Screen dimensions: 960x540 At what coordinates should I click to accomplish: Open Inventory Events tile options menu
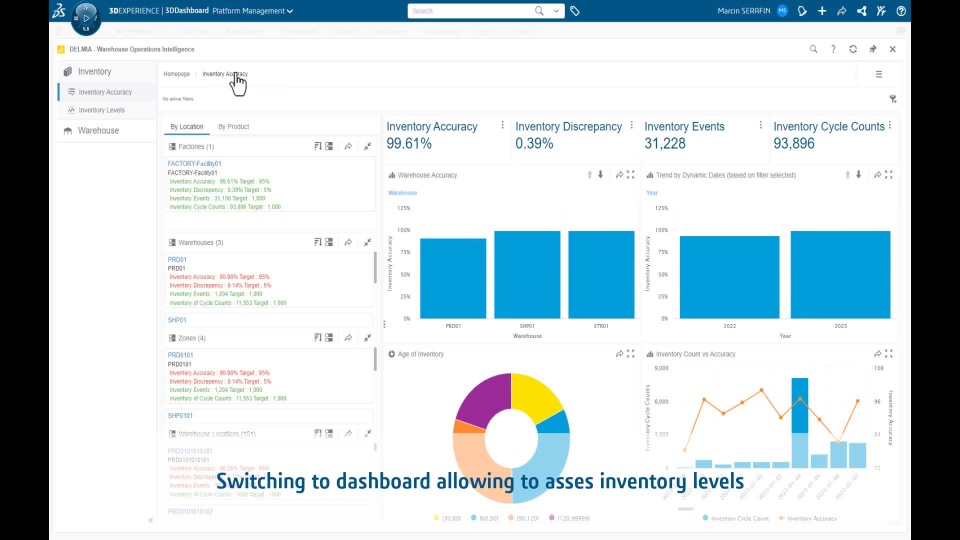(760, 125)
